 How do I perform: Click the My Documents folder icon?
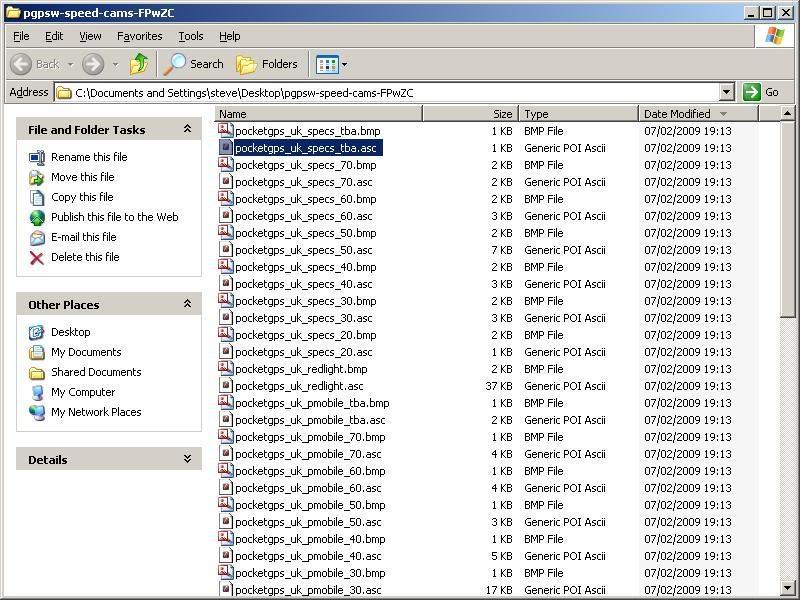coord(37,352)
